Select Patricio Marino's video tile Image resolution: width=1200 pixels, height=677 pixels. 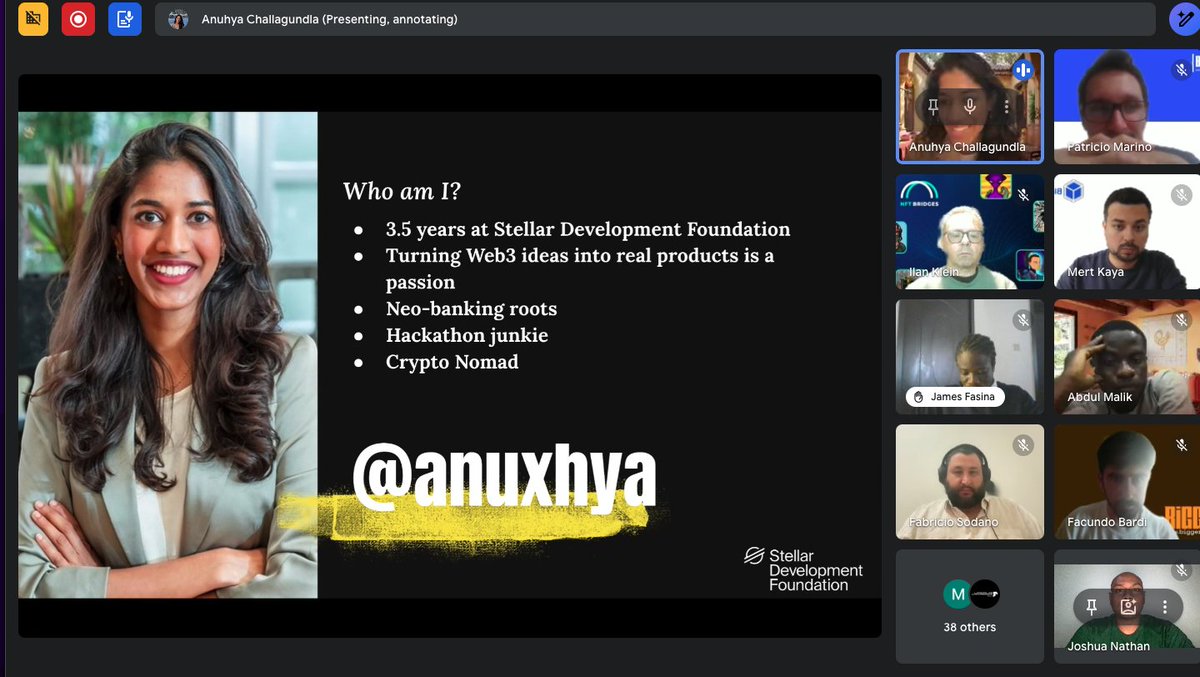pyautogui.click(x=1127, y=107)
